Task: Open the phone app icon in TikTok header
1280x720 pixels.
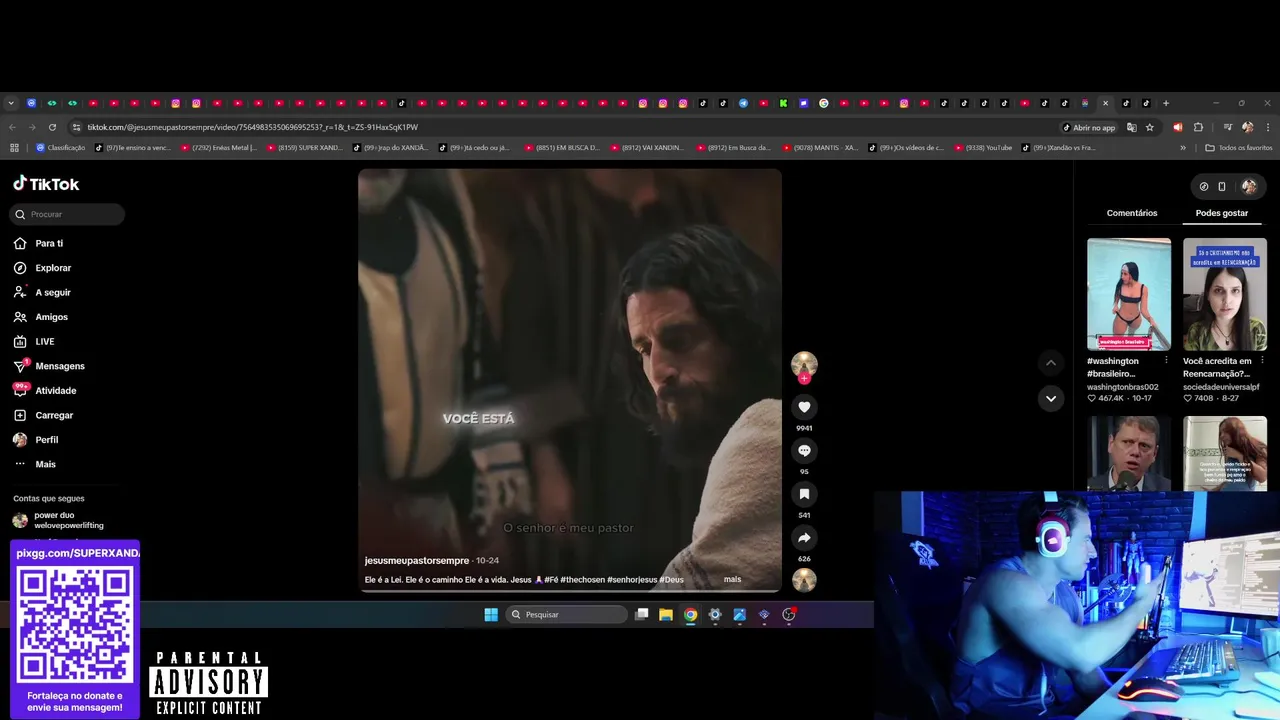Action: [1221, 186]
